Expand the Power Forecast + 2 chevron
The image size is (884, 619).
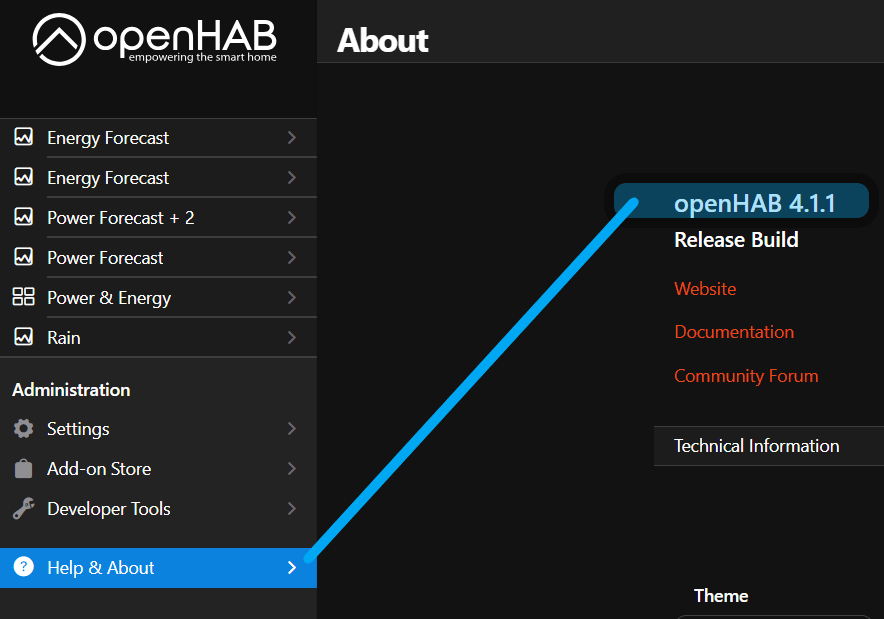click(x=291, y=218)
